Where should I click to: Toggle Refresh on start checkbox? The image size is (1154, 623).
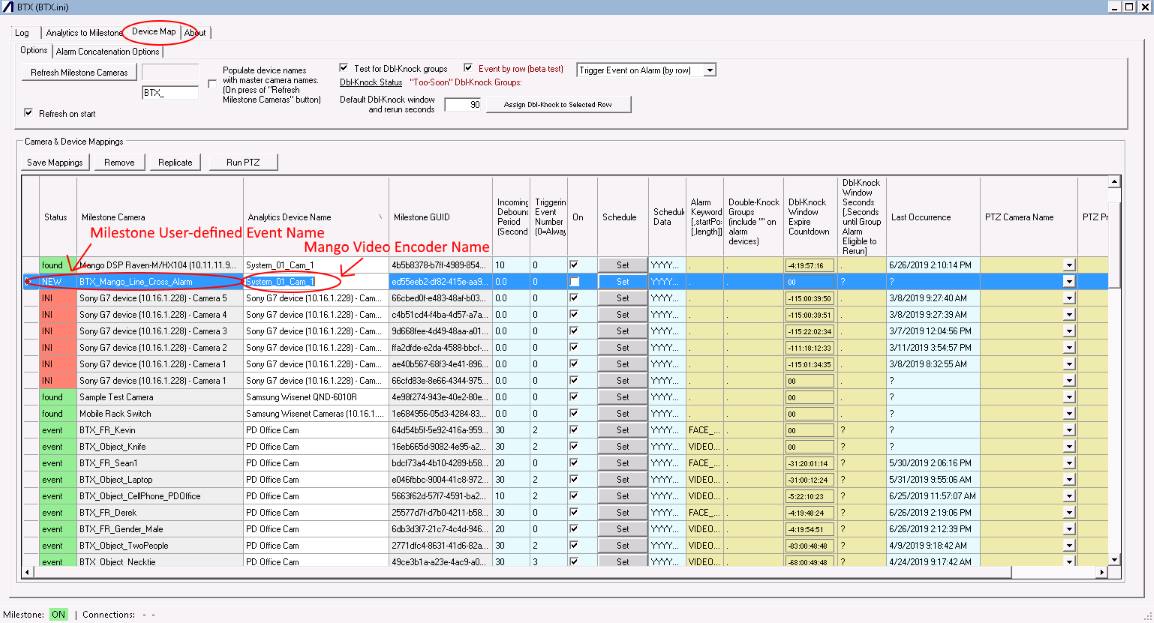point(28,113)
